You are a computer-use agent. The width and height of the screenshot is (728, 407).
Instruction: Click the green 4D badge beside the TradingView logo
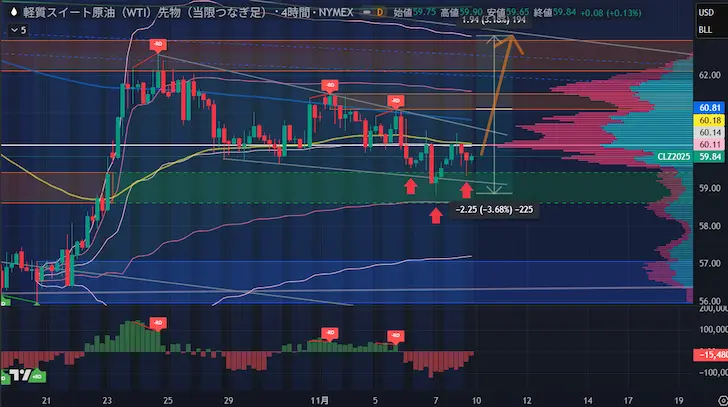[39, 378]
